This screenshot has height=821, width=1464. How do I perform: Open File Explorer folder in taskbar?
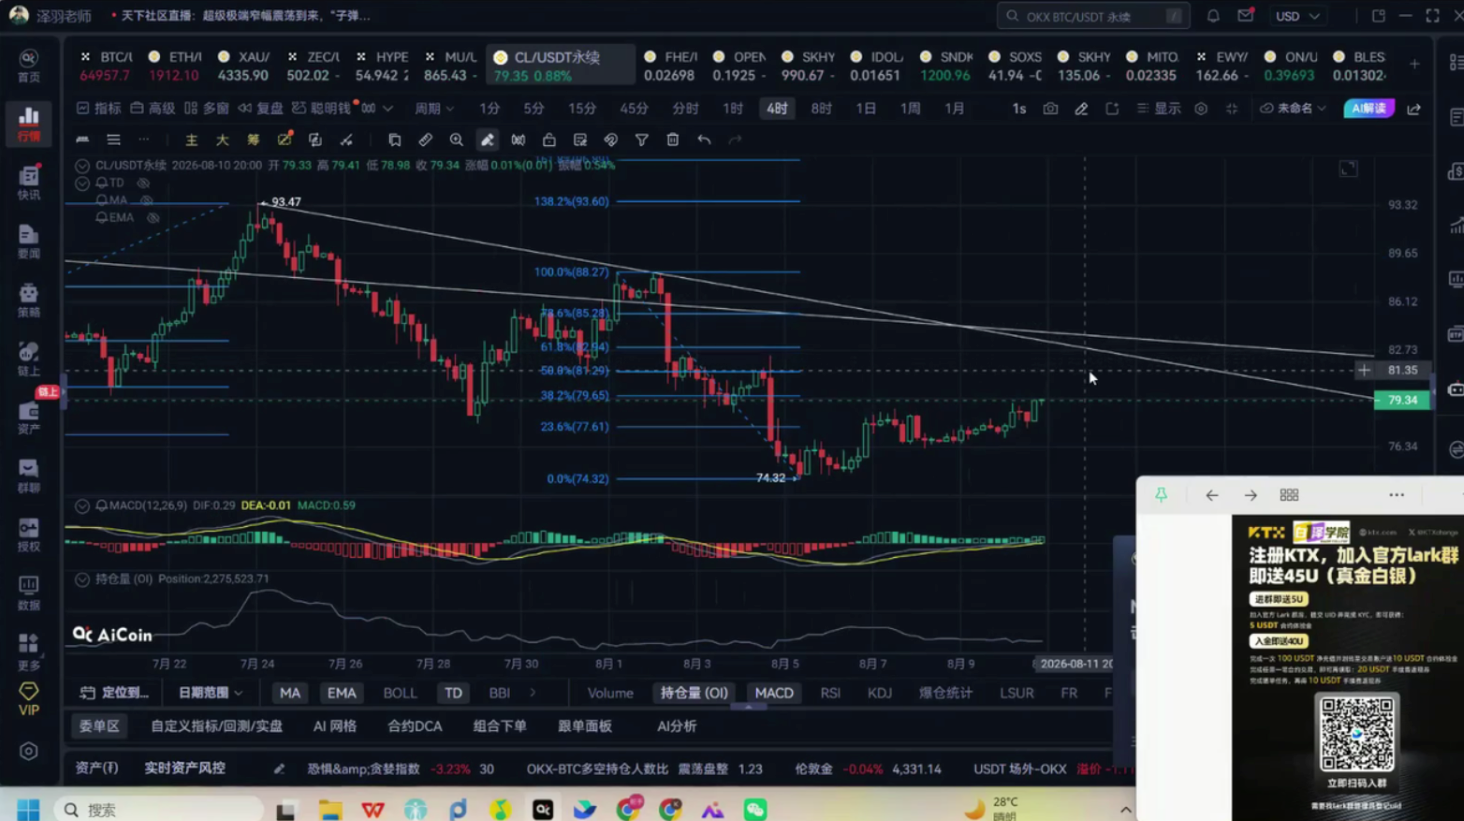[x=330, y=808]
